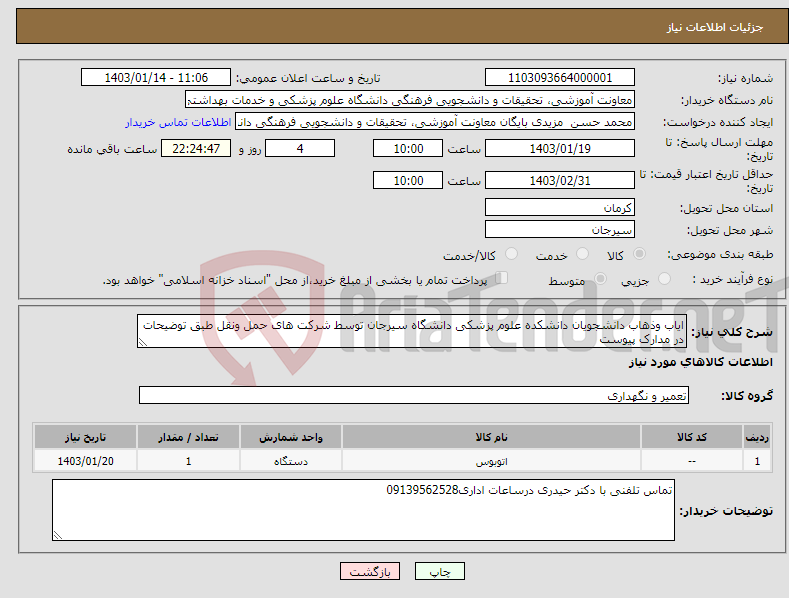Click the remaining days field showing 4
Viewport: 789px width, 598px height.
[300, 148]
